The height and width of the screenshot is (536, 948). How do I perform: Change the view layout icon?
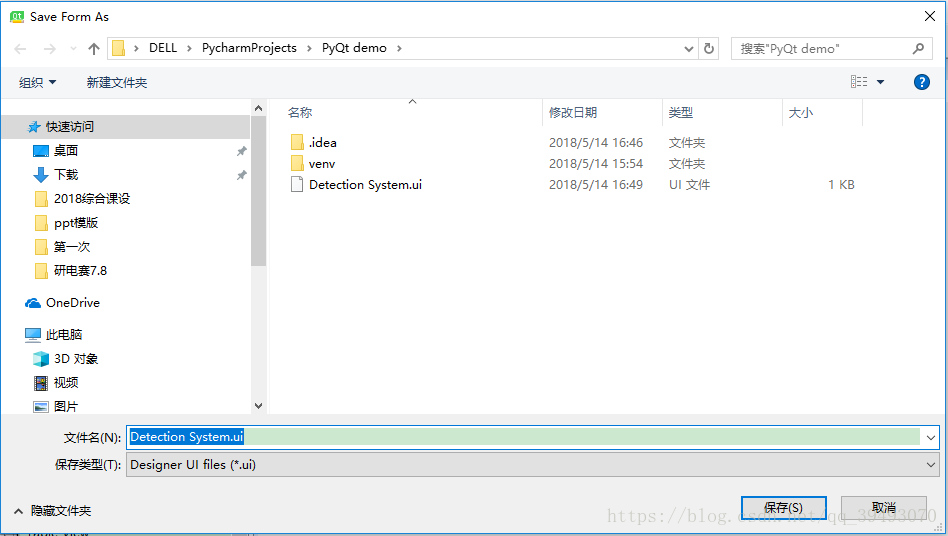(x=859, y=82)
